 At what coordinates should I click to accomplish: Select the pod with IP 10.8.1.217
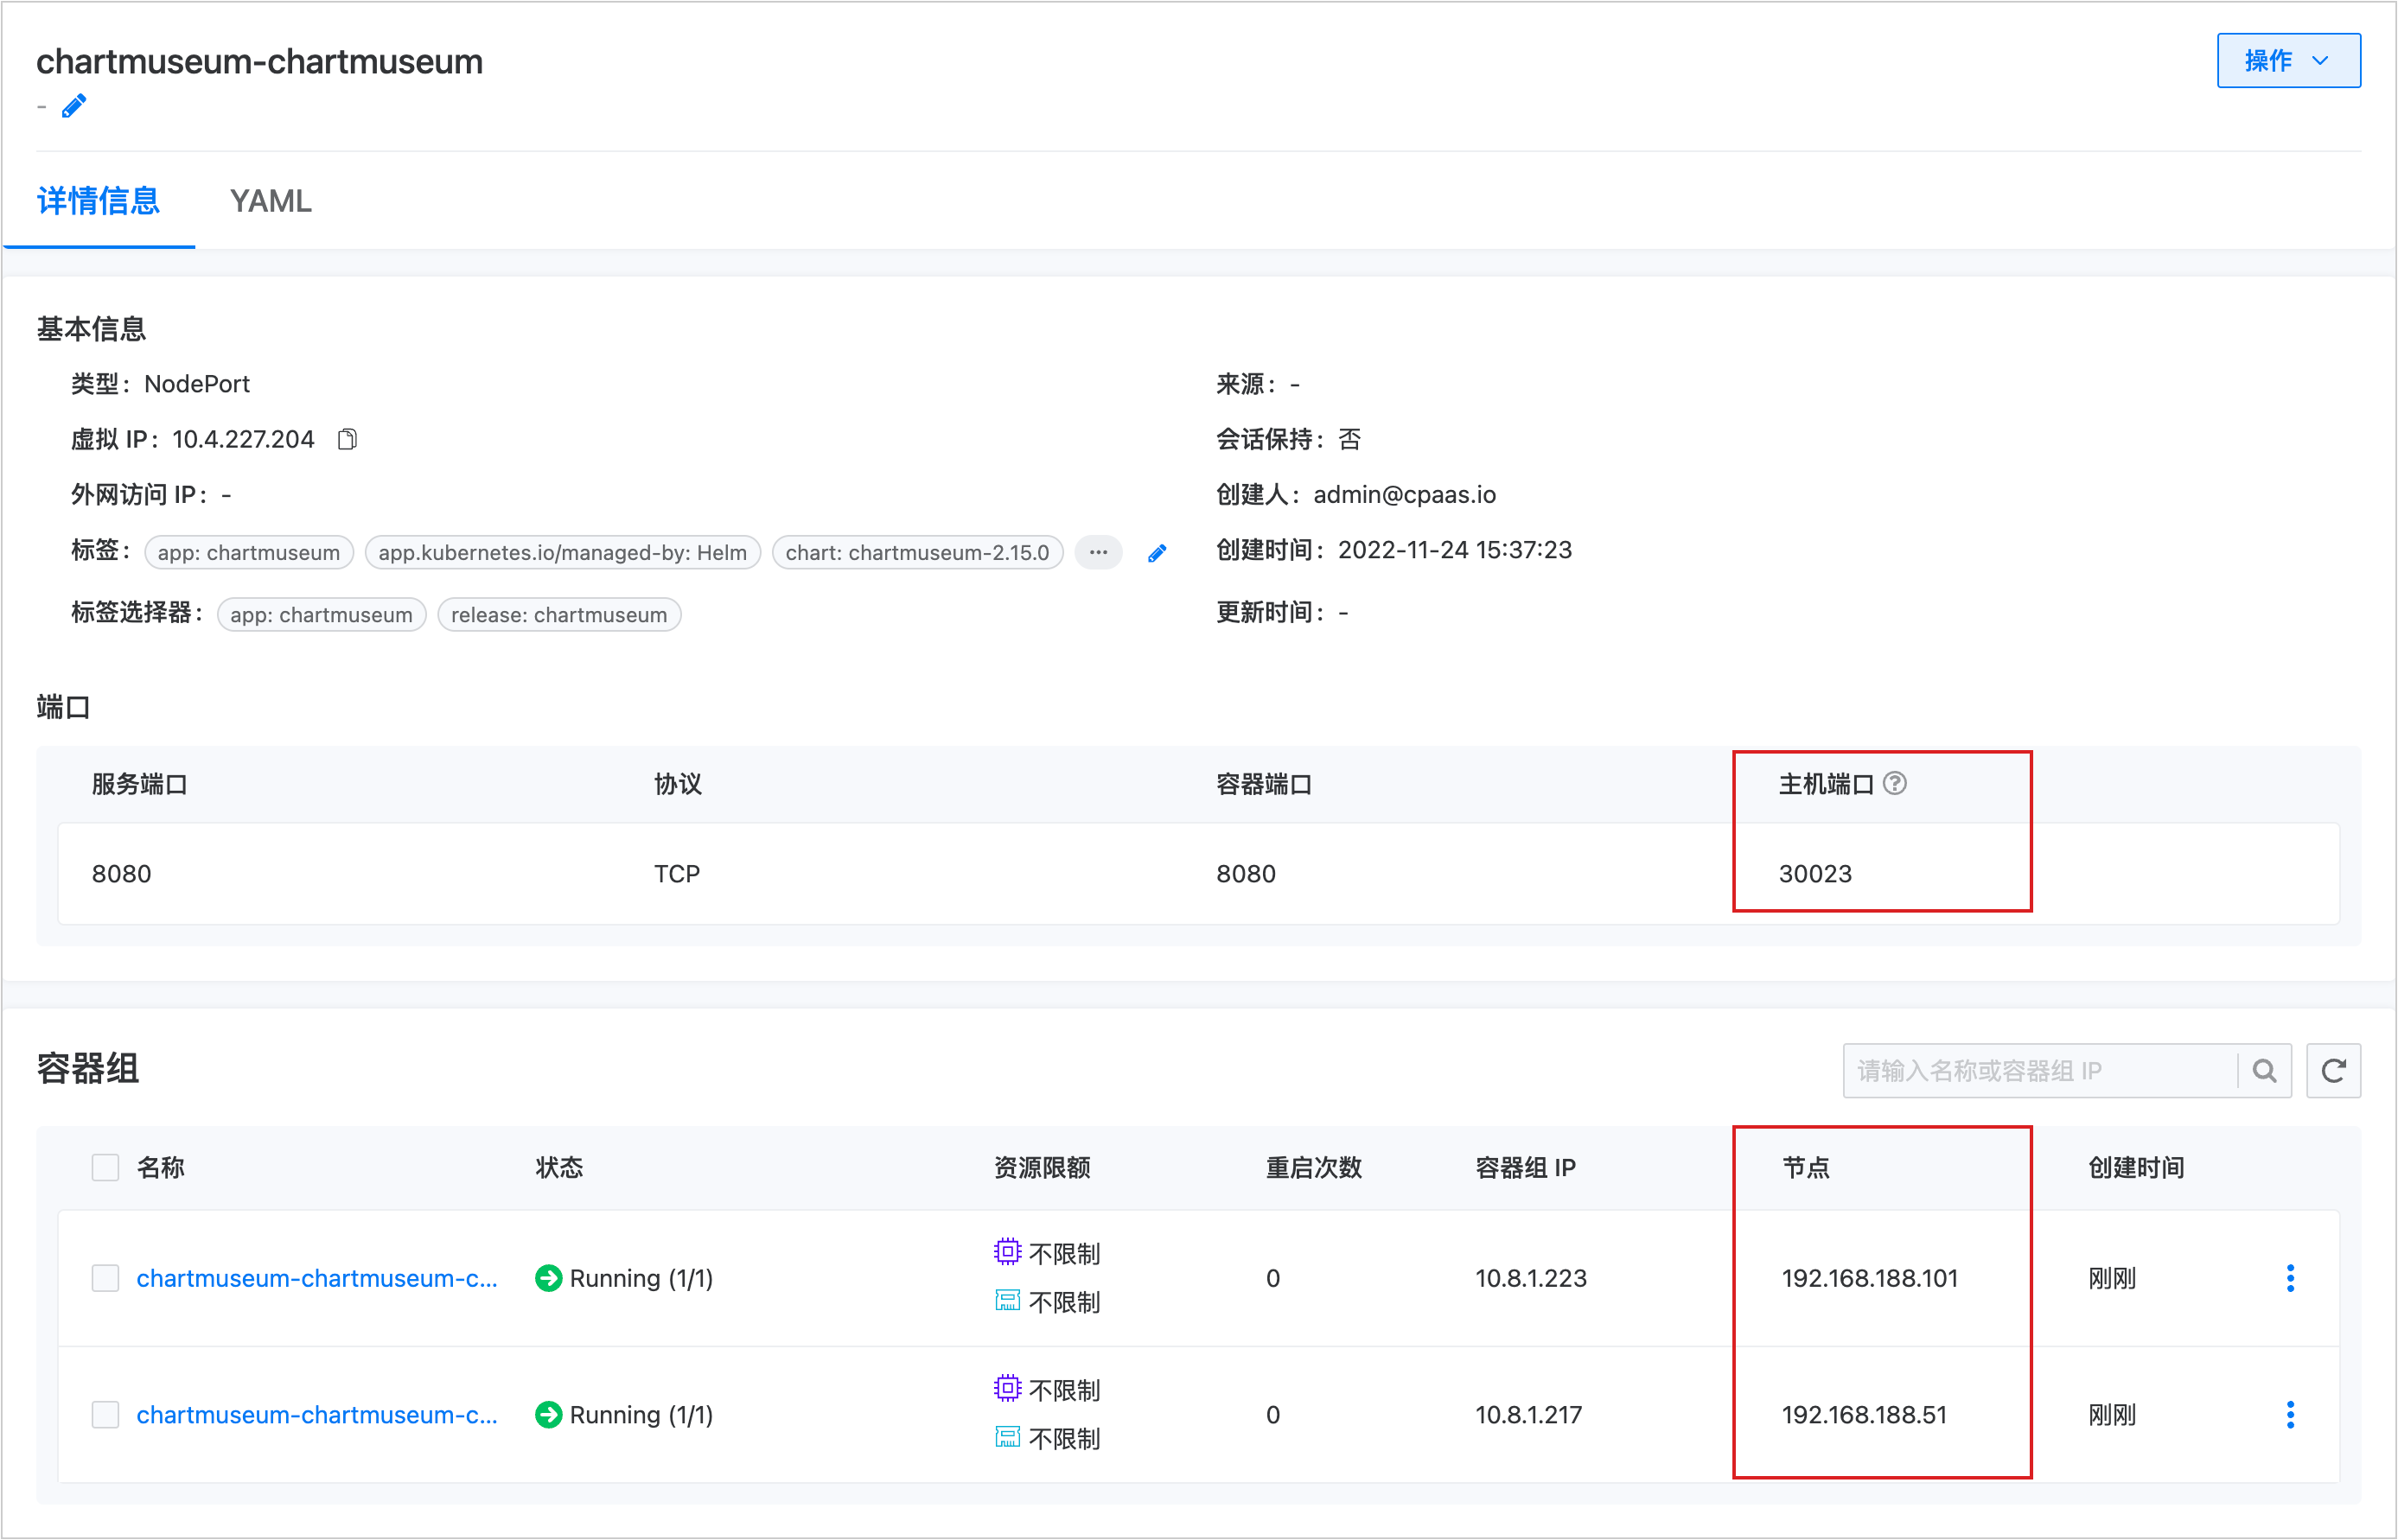105,1415
